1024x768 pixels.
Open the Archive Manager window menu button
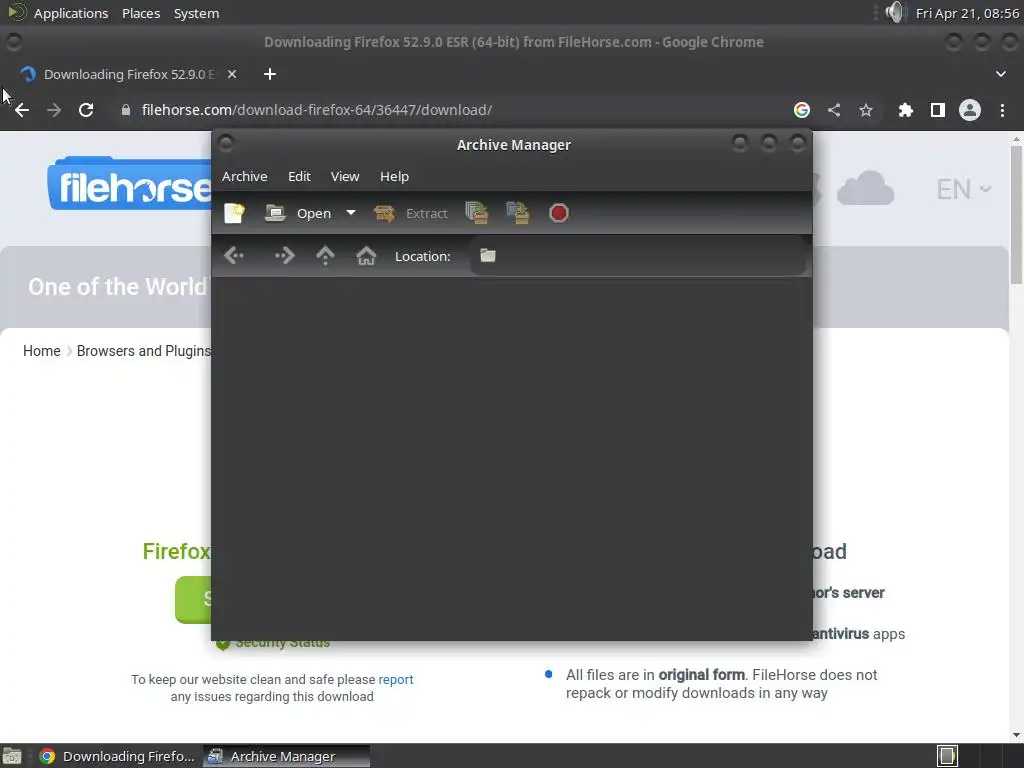(x=226, y=144)
